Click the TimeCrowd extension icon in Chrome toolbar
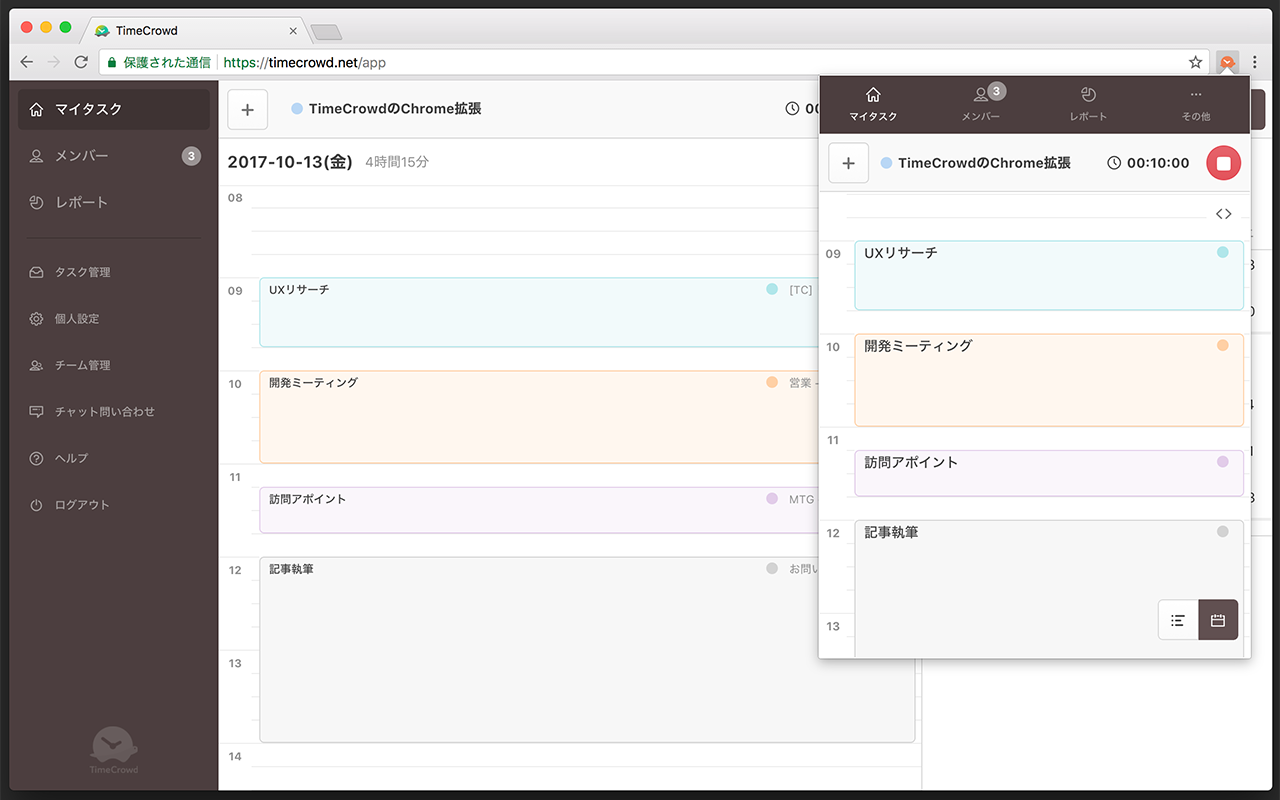1280x800 pixels. click(1227, 61)
